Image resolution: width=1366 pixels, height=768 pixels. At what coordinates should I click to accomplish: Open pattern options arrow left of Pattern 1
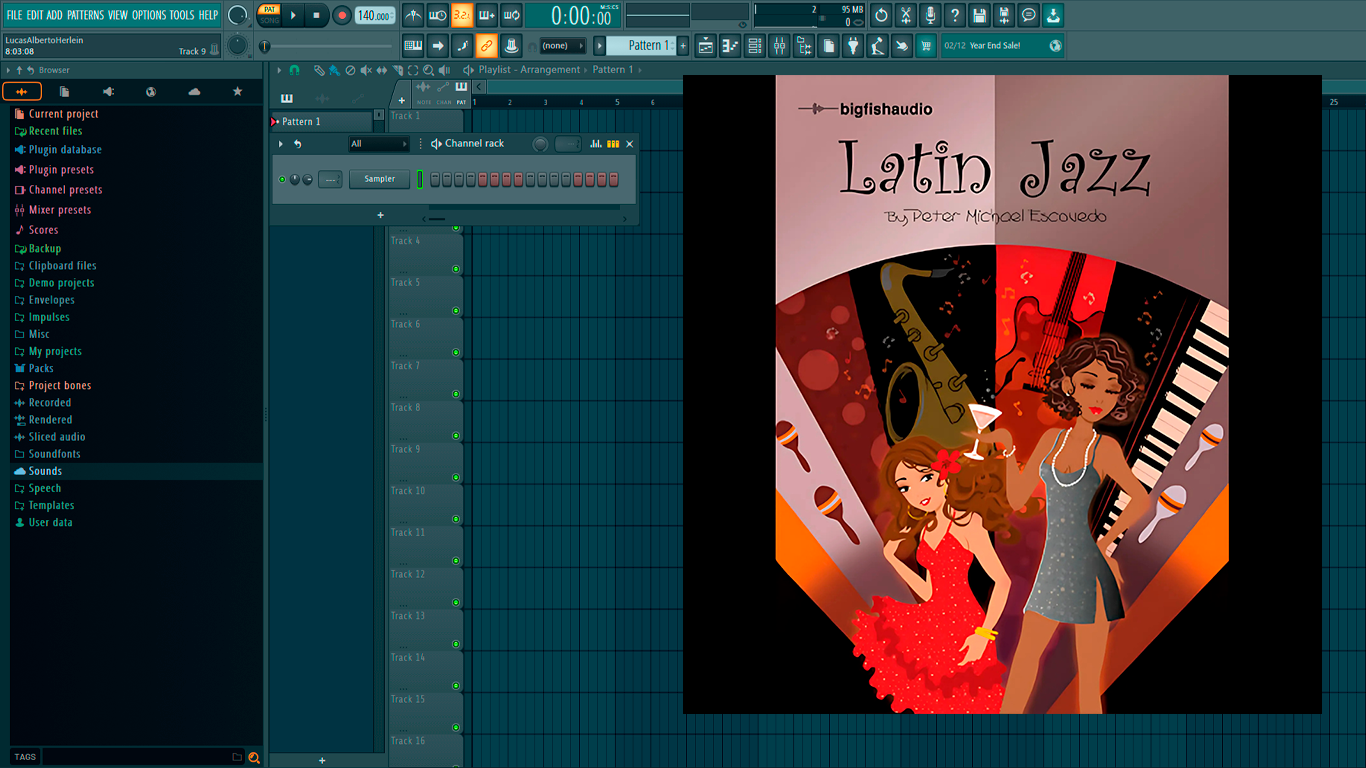600,46
